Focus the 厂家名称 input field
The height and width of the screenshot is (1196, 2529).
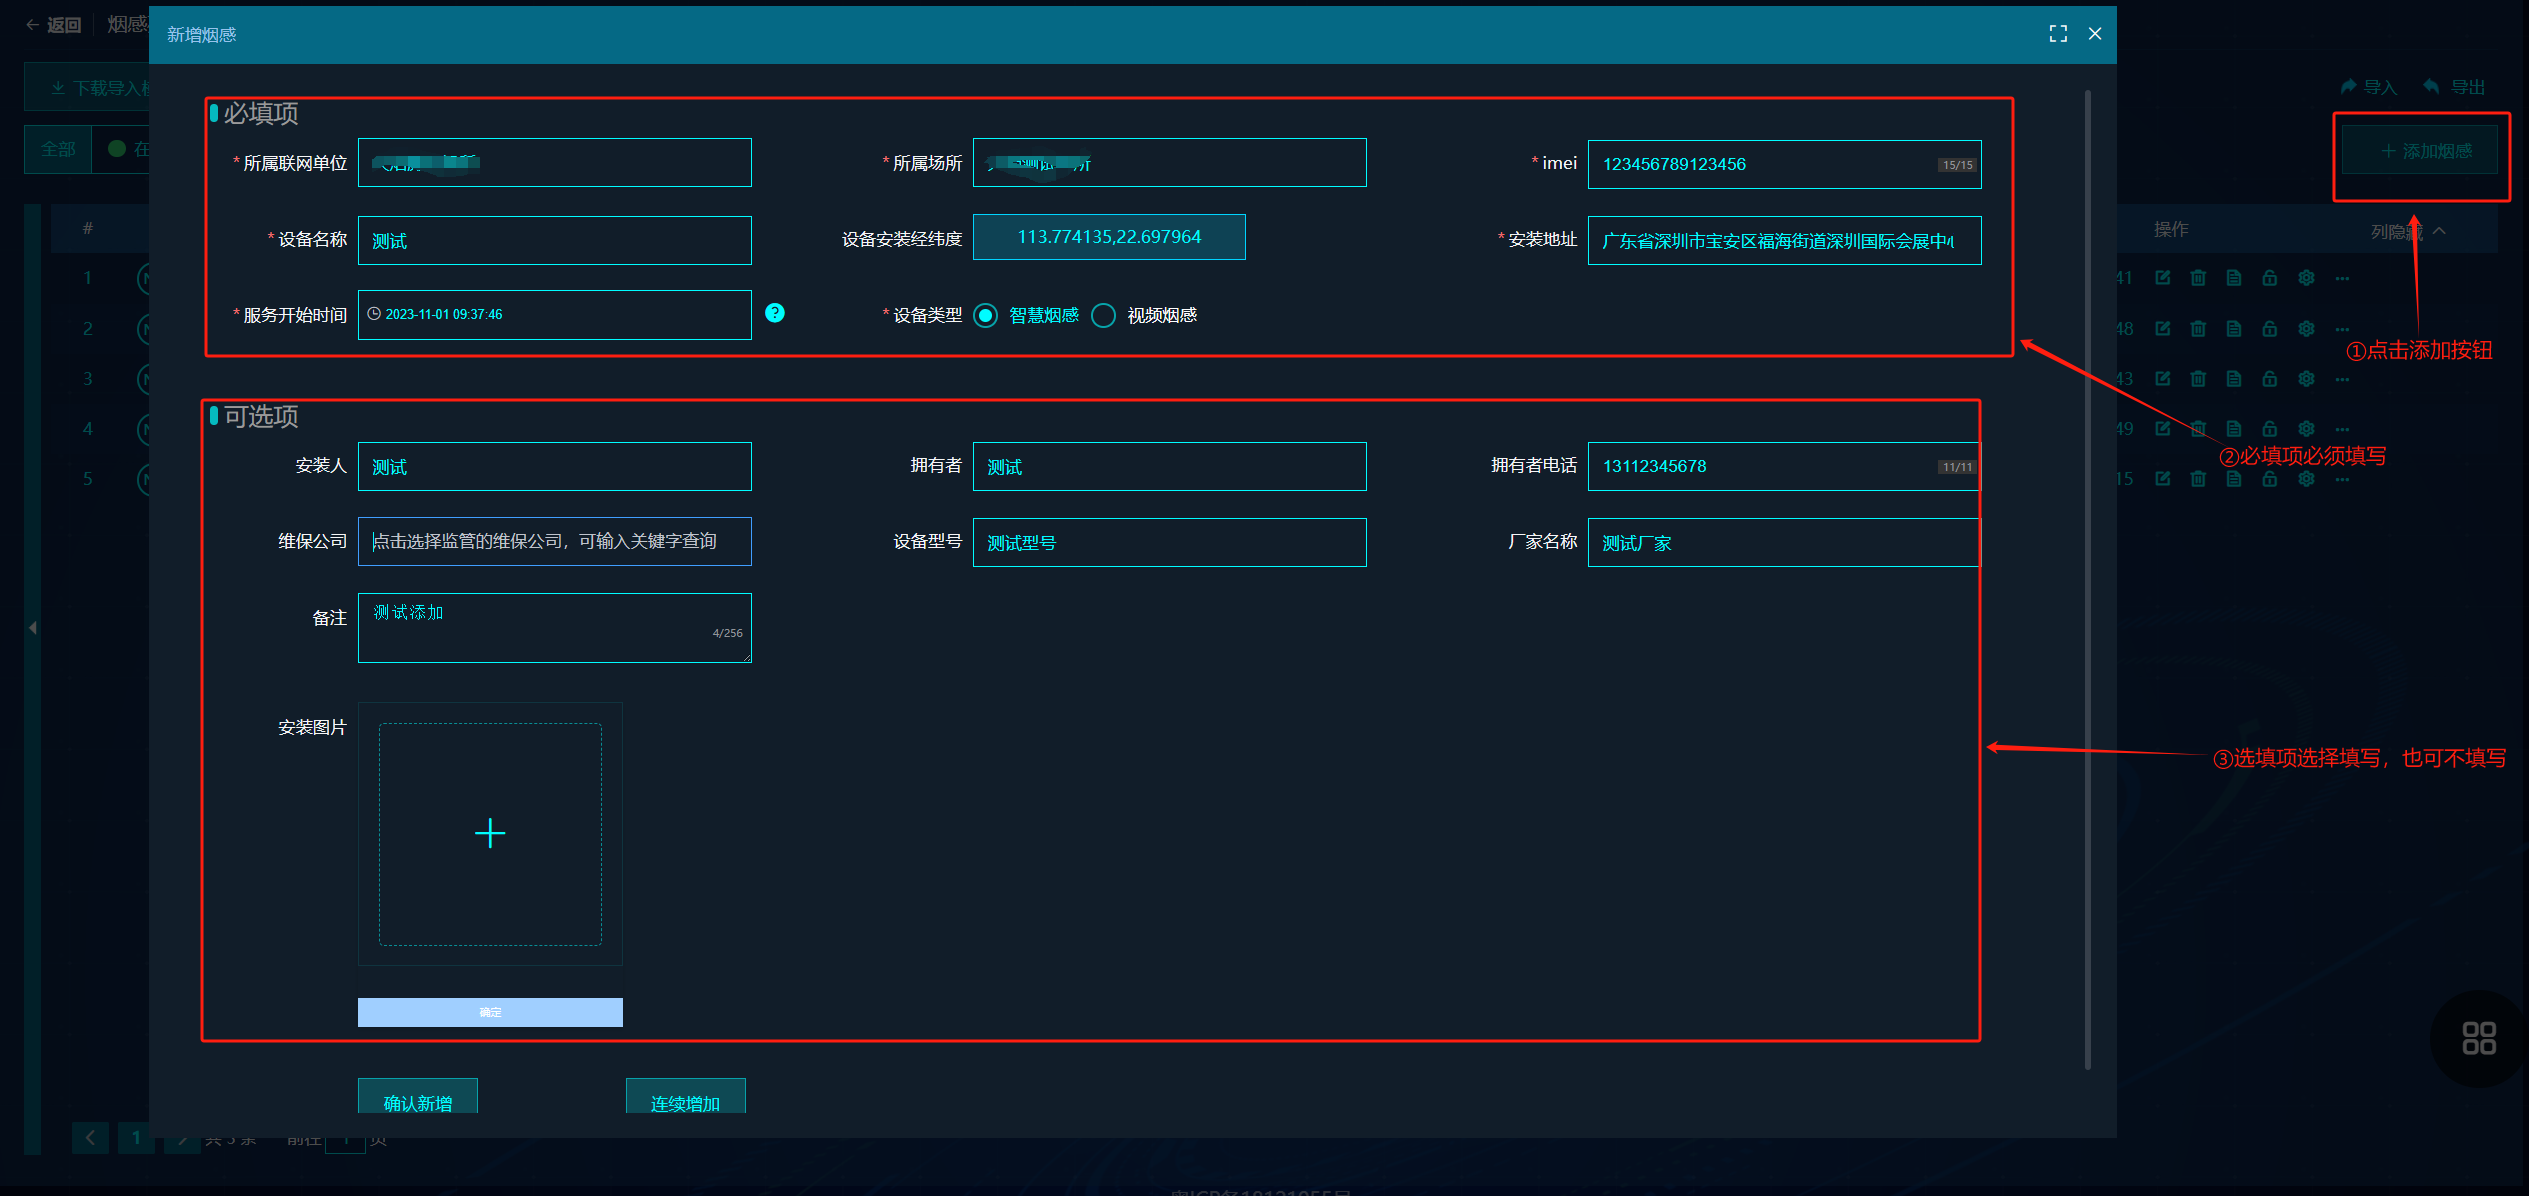tap(1784, 542)
